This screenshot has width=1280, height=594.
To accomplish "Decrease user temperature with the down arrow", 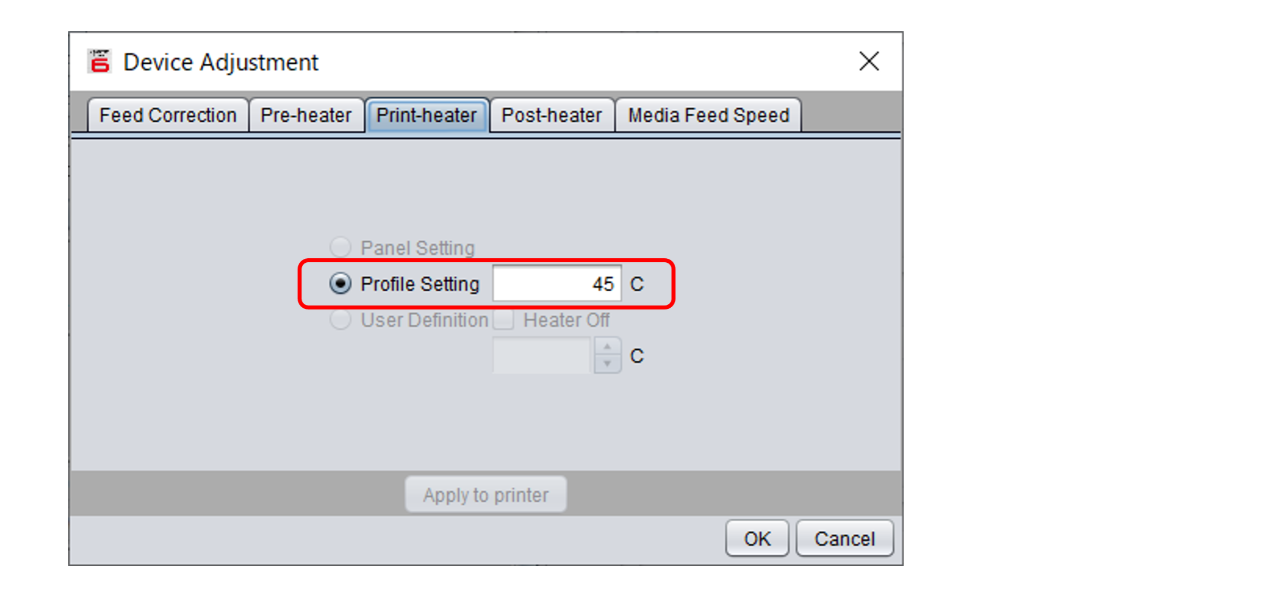I will (x=607, y=364).
